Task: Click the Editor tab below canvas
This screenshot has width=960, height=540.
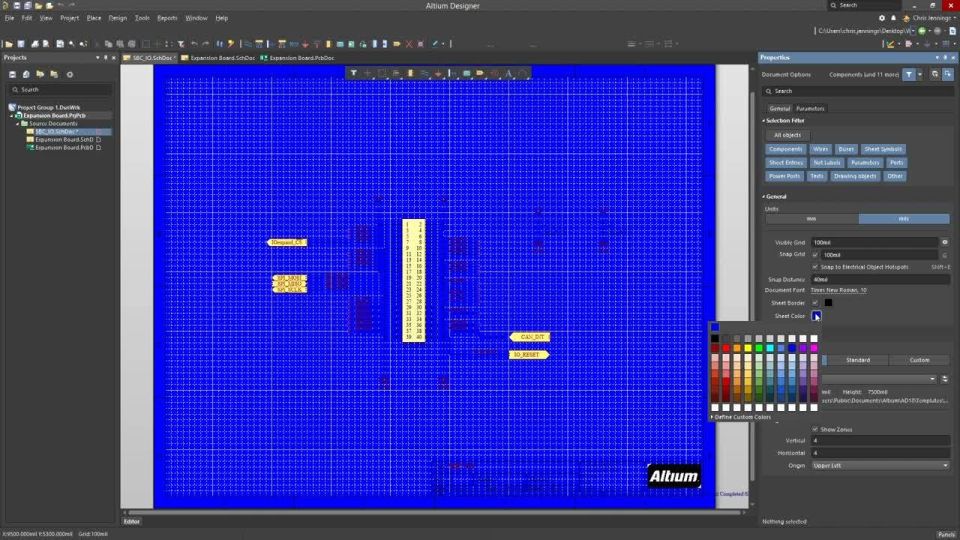Action: click(132, 522)
